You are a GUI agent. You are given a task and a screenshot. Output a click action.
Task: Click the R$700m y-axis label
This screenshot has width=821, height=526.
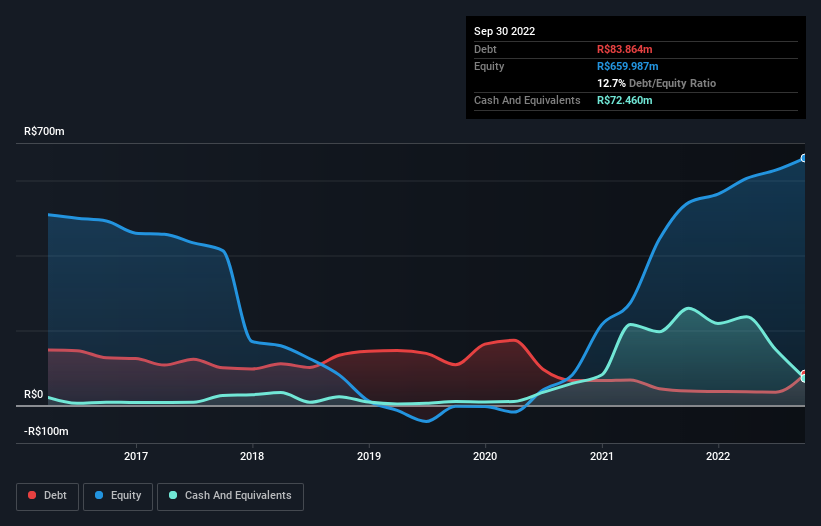pyautogui.click(x=44, y=131)
